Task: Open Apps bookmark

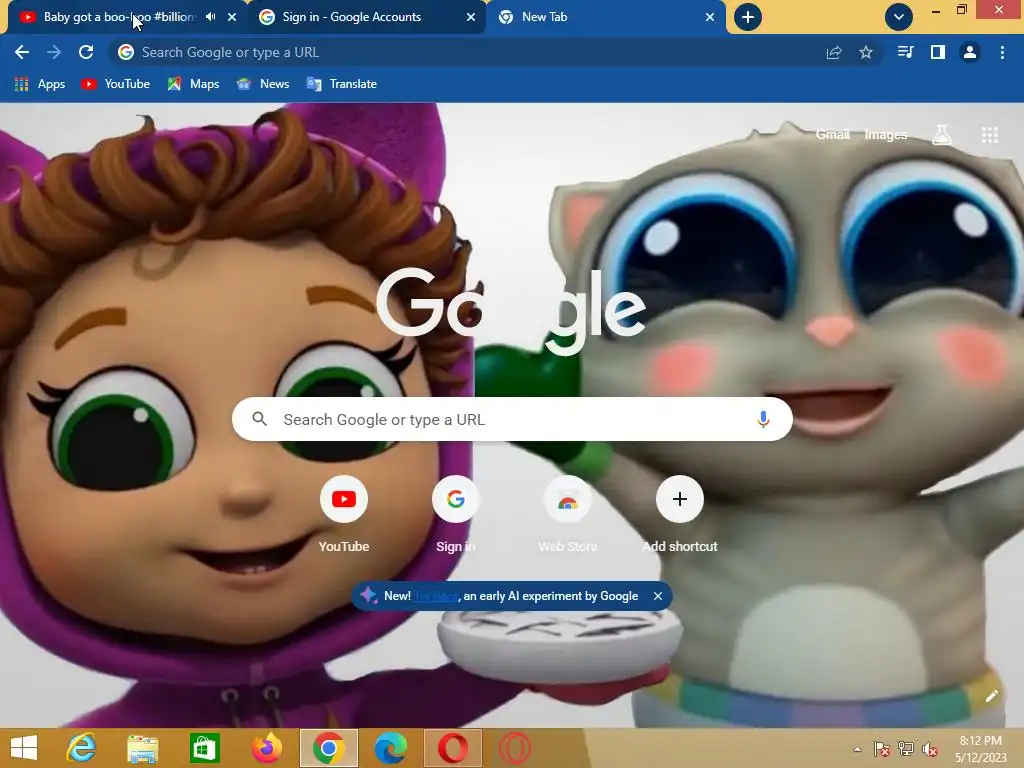Action: pyautogui.click(x=40, y=84)
